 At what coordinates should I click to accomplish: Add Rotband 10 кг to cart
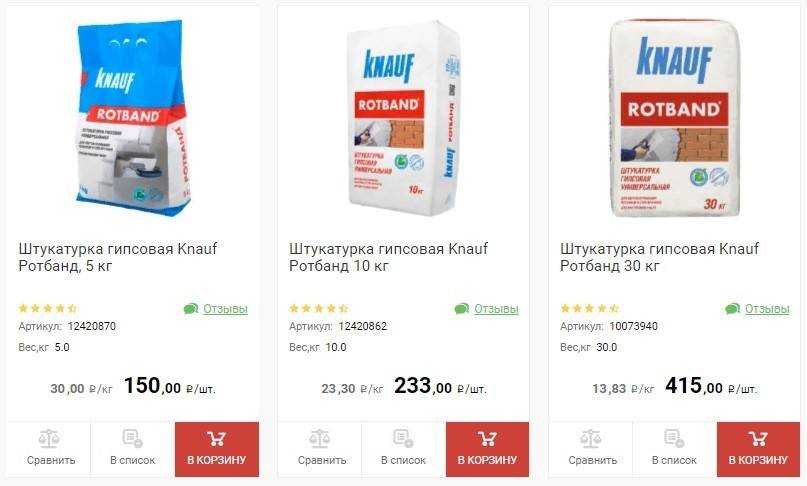point(487,449)
